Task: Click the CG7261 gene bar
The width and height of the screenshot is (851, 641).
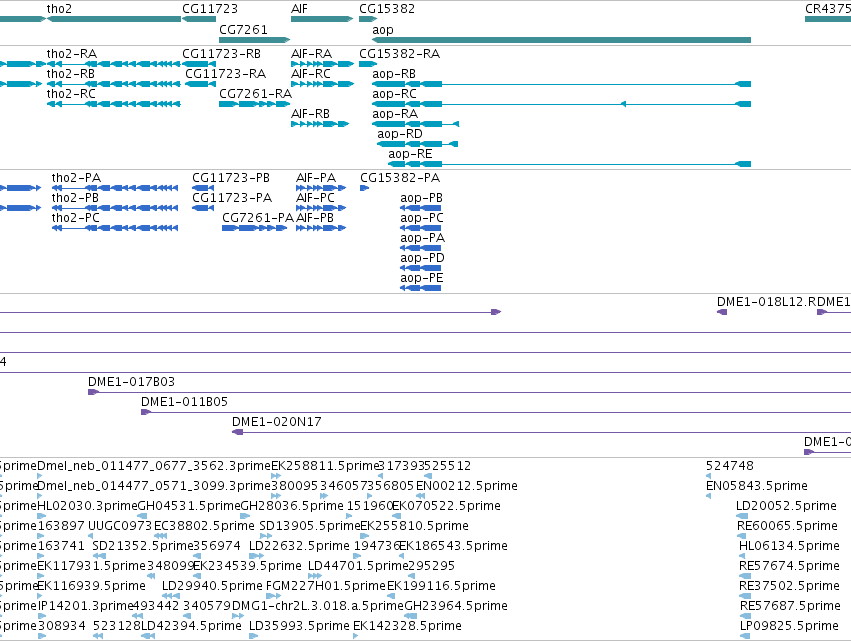Action: coord(255,40)
